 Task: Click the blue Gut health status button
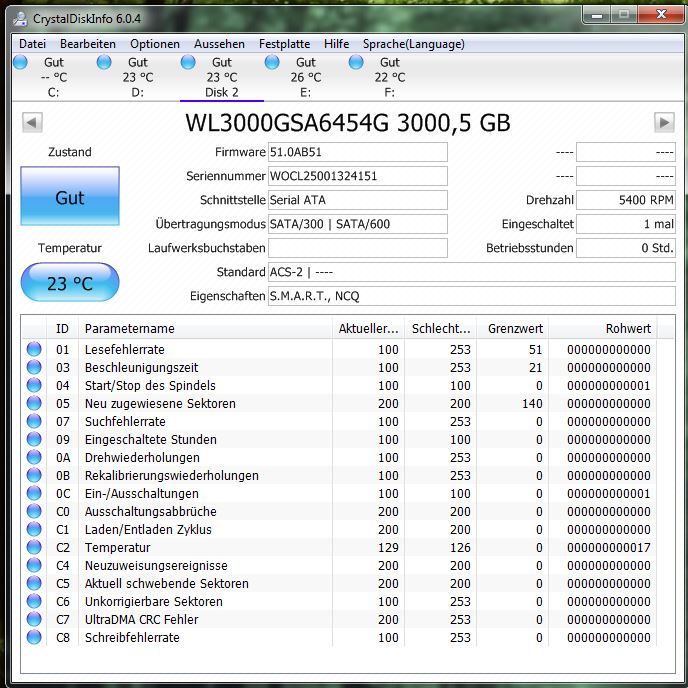click(x=70, y=196)
